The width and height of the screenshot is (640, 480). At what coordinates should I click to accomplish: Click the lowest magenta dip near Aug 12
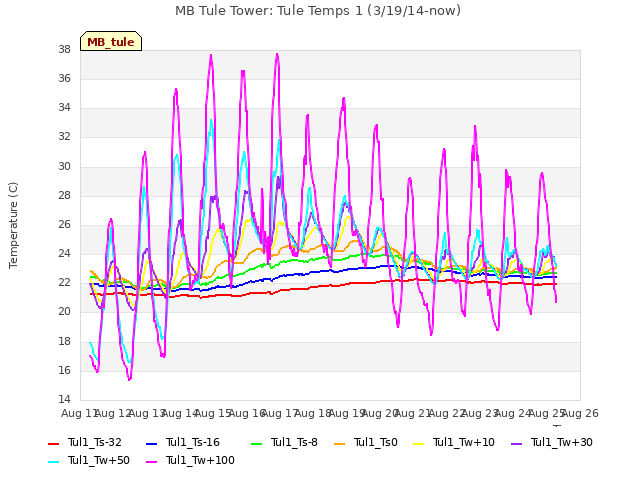pyautogui.click(x=129, y=380)
